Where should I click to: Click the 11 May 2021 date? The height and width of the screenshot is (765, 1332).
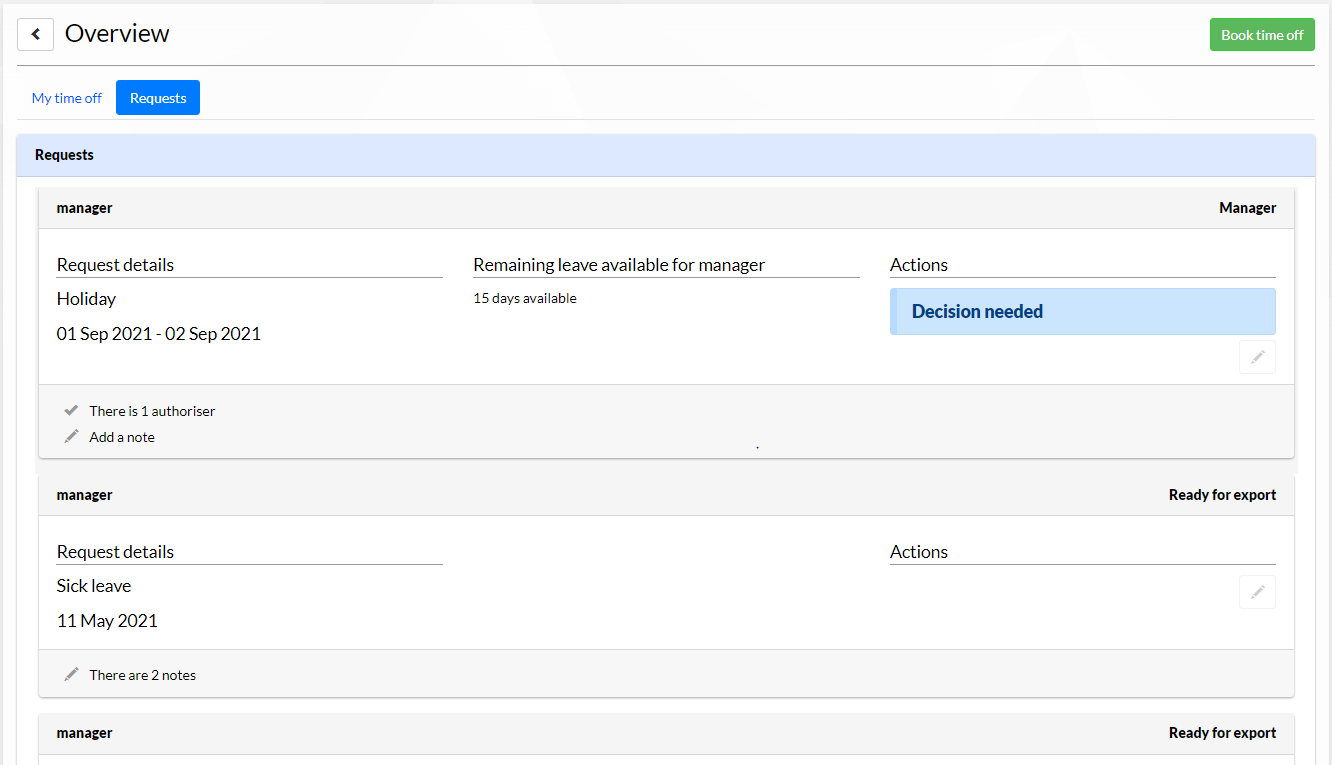[107, 621]
